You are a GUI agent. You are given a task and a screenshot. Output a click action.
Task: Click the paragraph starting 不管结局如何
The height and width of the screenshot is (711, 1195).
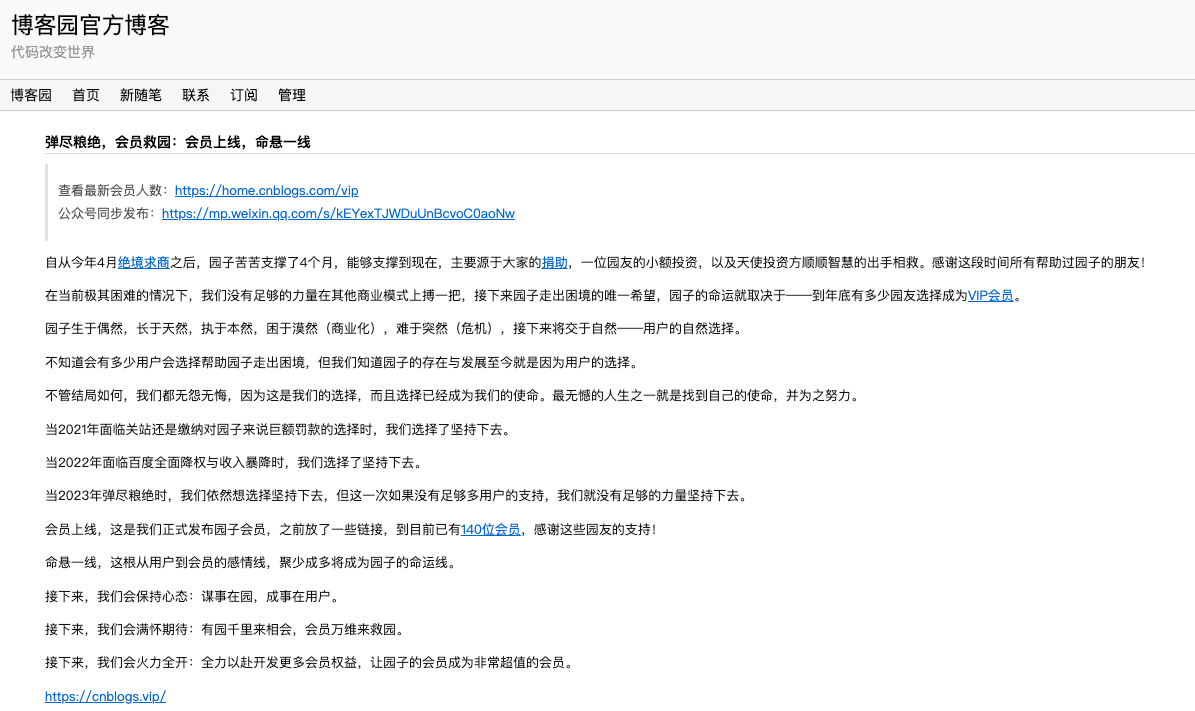pyautogui.click(x=454, y=396)
